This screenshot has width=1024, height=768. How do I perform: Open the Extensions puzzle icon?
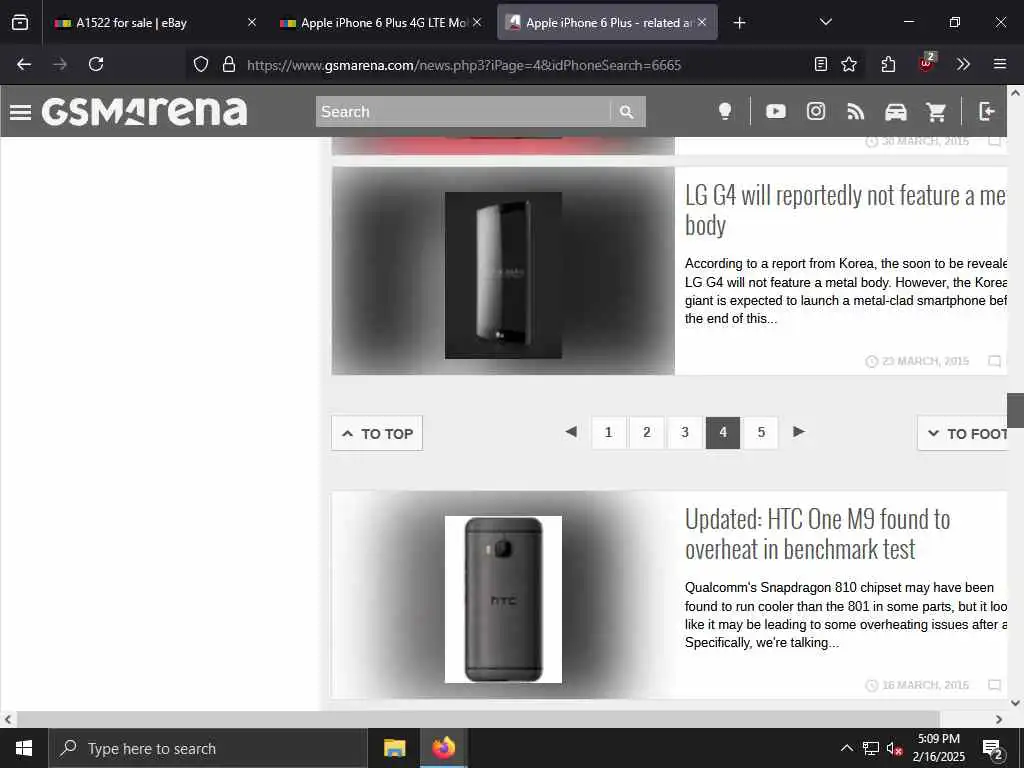click(x=888, y=64)
